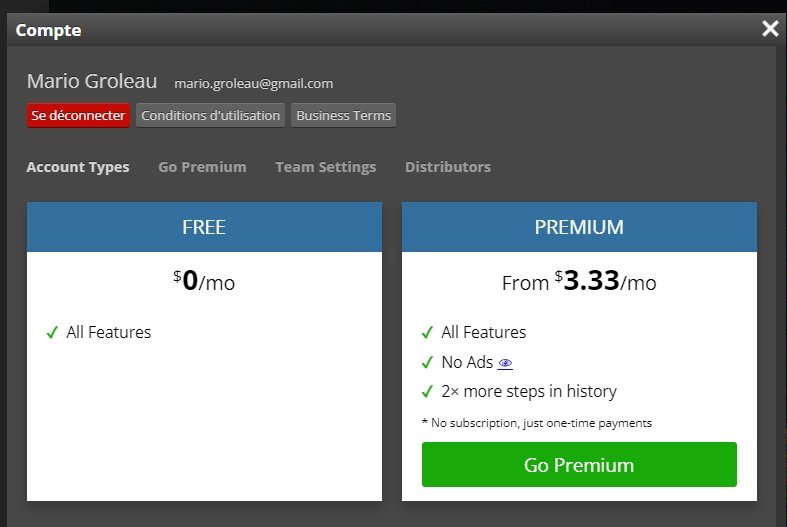Open Conditions d'utilisation

[210, 115]
